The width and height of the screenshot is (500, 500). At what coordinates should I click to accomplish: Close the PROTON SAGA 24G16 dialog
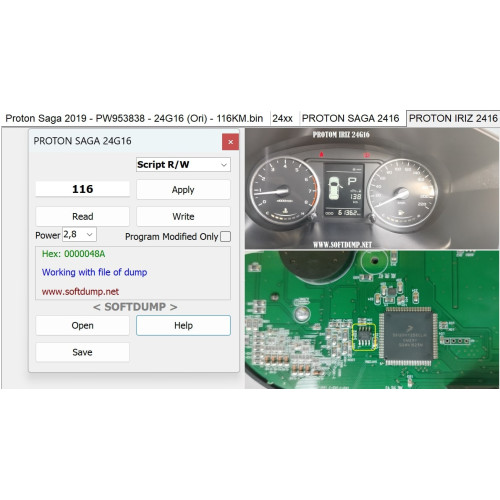click(x=230, y=142)
